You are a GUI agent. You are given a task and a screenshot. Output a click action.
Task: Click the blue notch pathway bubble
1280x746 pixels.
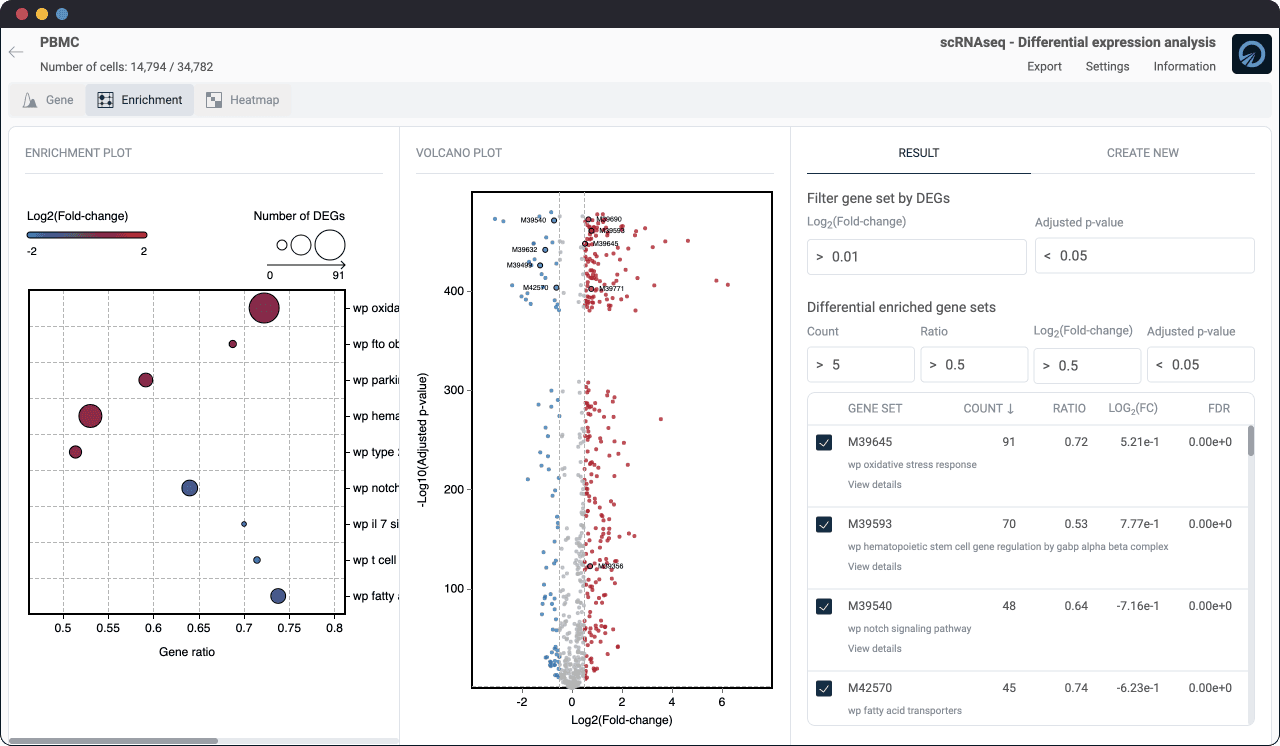click(189, 488)
